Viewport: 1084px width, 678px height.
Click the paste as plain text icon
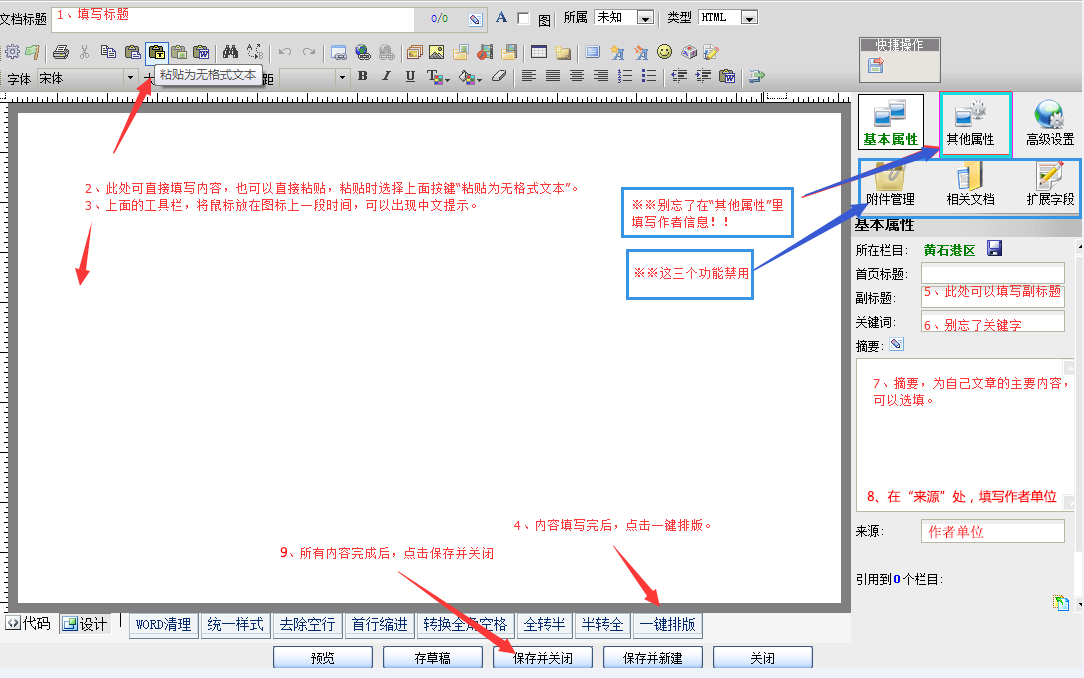tap(156, 52)
